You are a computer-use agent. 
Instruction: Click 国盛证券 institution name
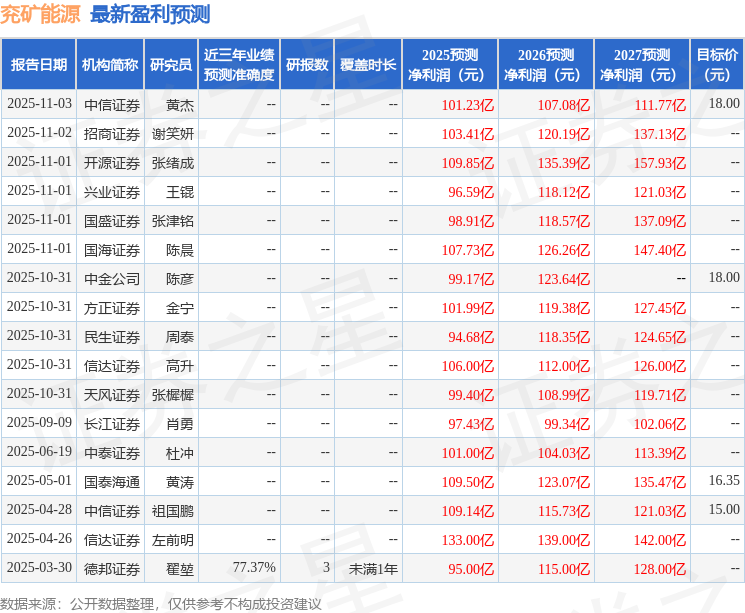click(x=112, y=221)
